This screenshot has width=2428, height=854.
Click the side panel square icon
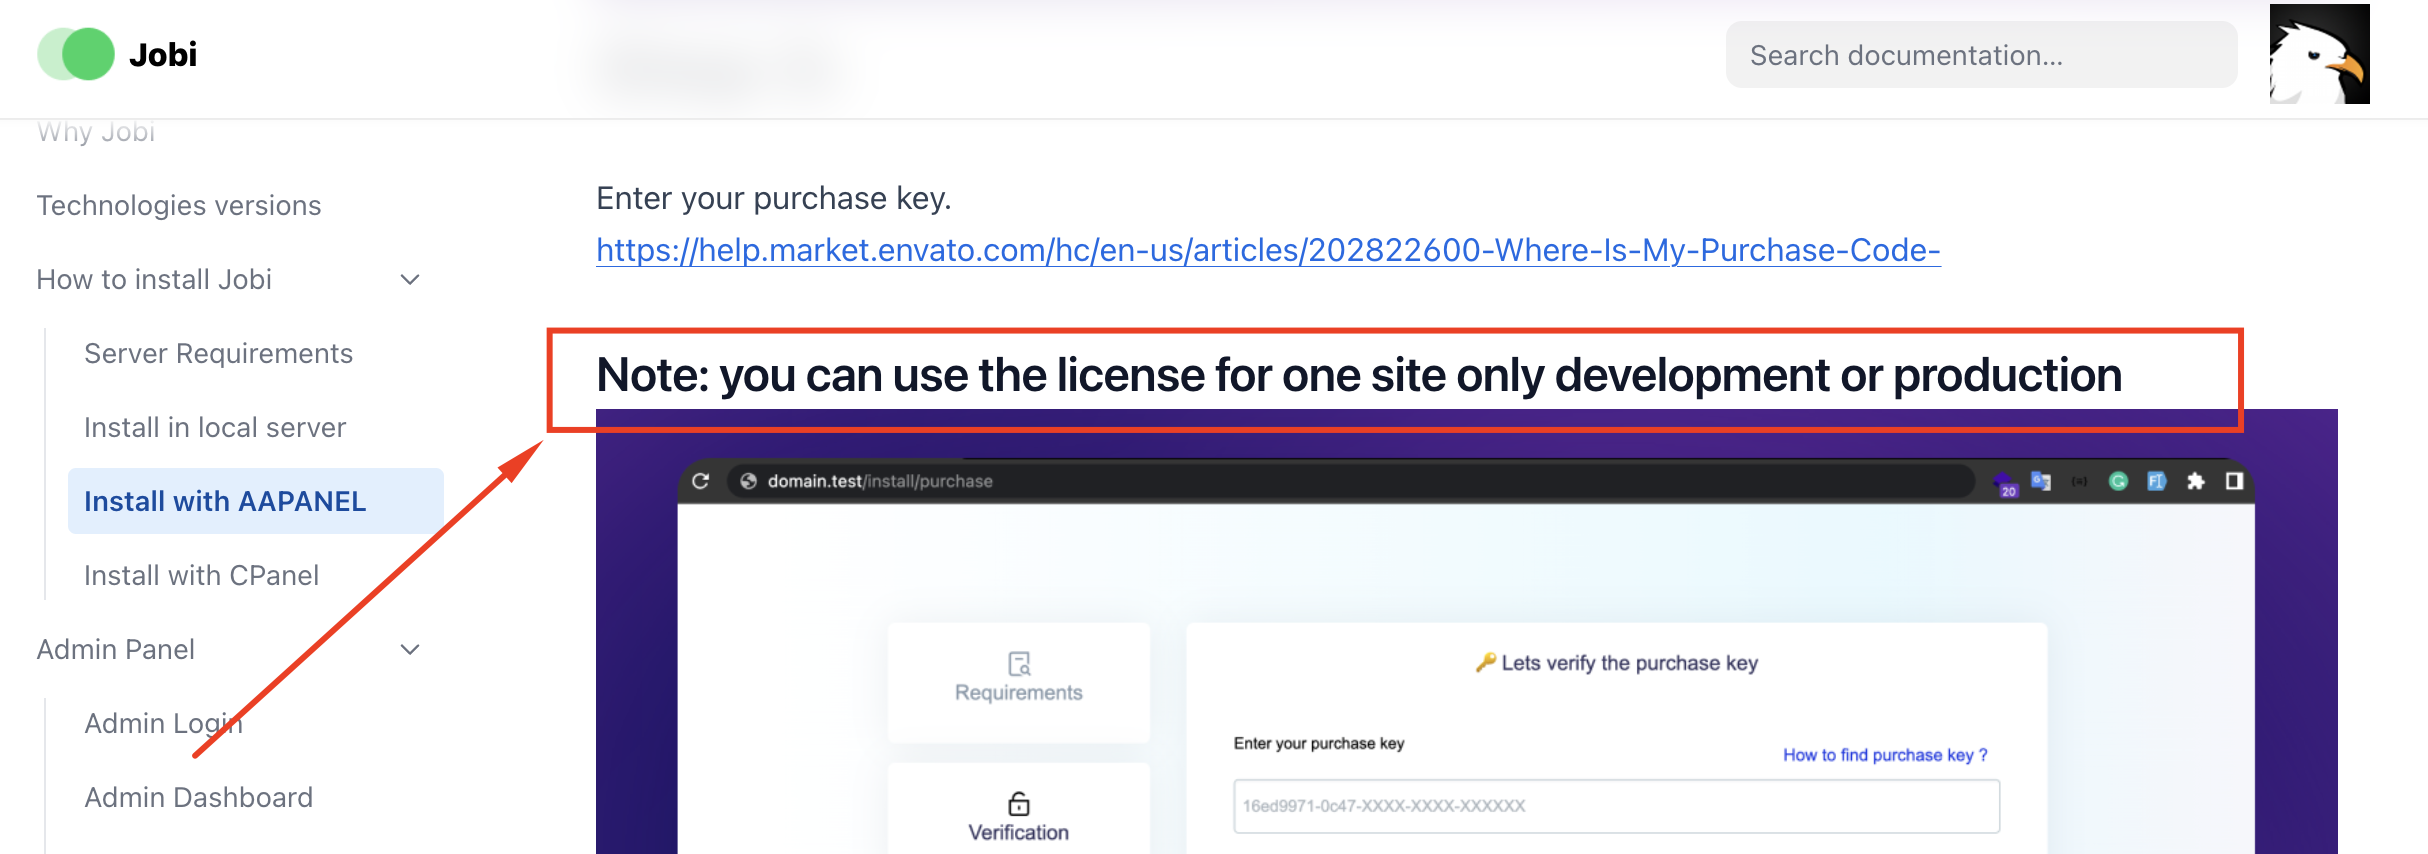pyautogui.click(x=2234, y=481)
